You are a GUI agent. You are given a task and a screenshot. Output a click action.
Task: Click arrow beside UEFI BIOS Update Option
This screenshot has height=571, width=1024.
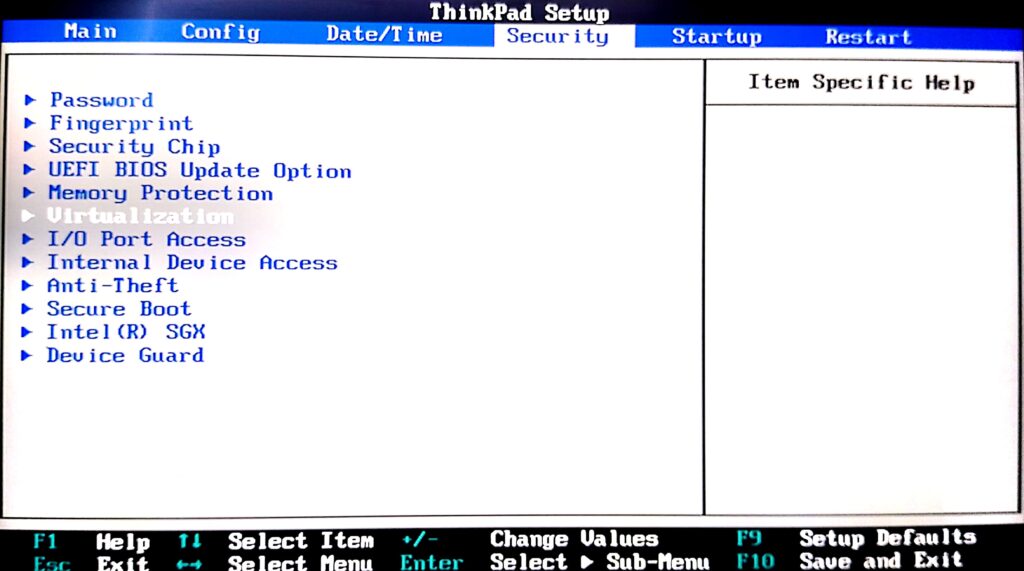click(x=29, y=170)
